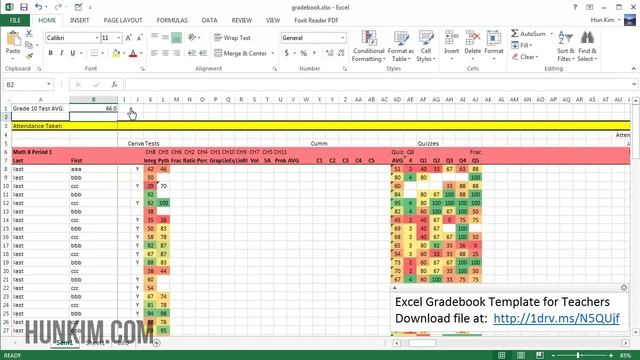640x360 pixels.
Task: Click the red Font Color swatch button
Action: pos(133,53)
